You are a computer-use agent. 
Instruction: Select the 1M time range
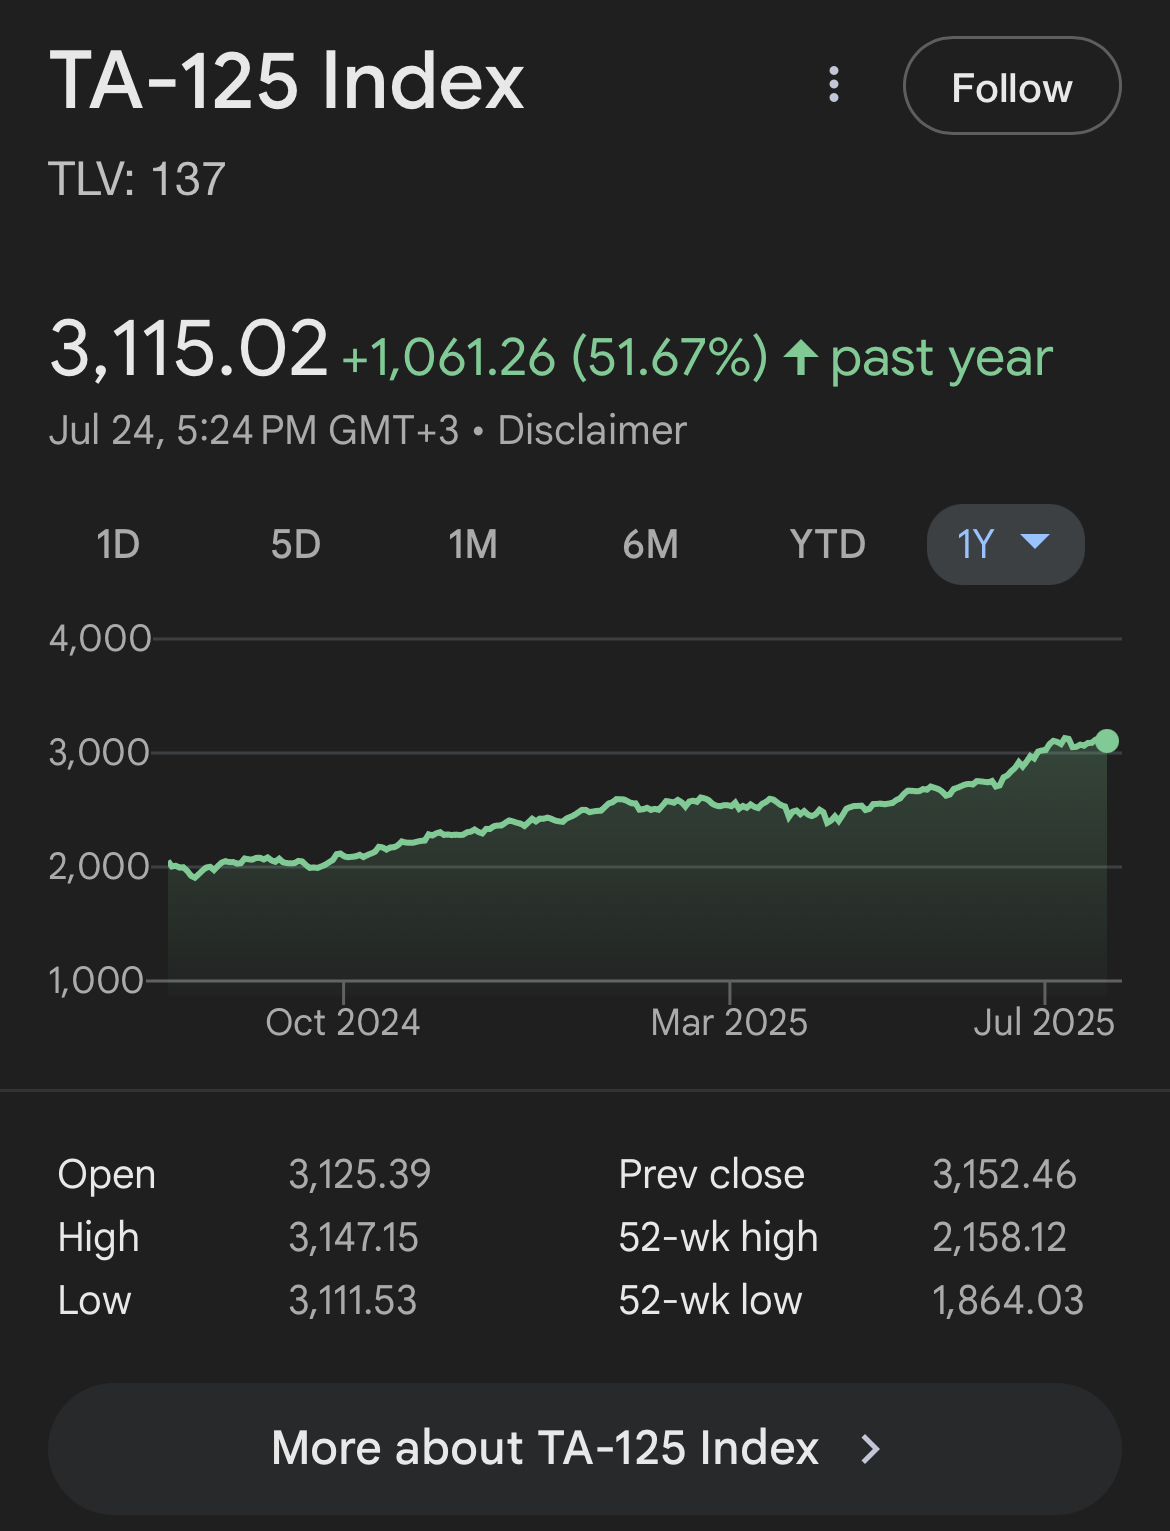[x=473, y=545]
